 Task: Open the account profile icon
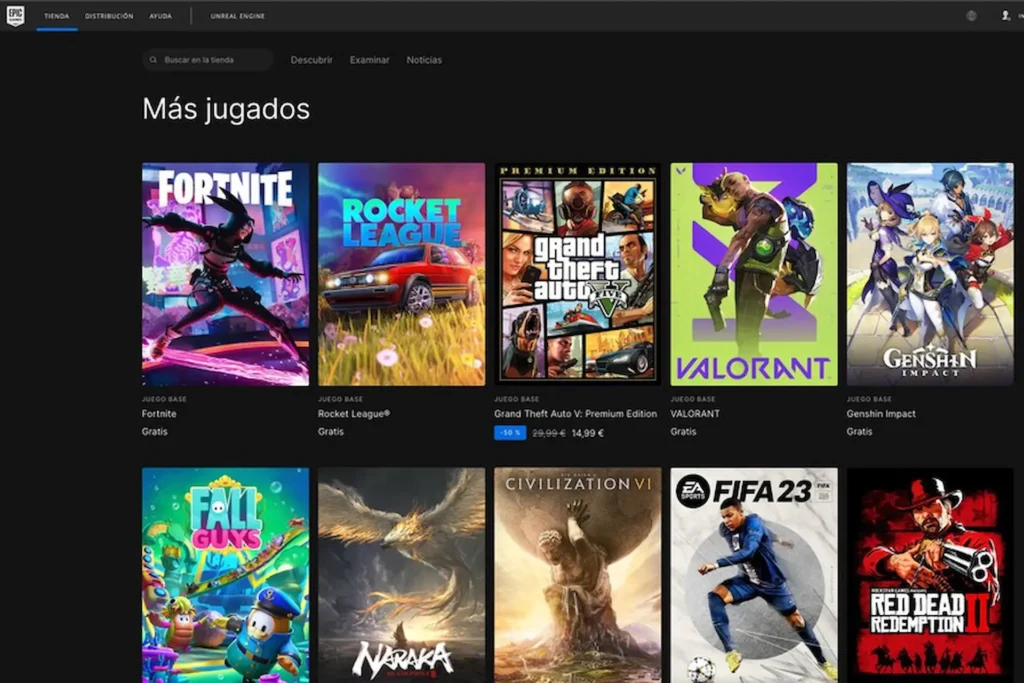1004,15
